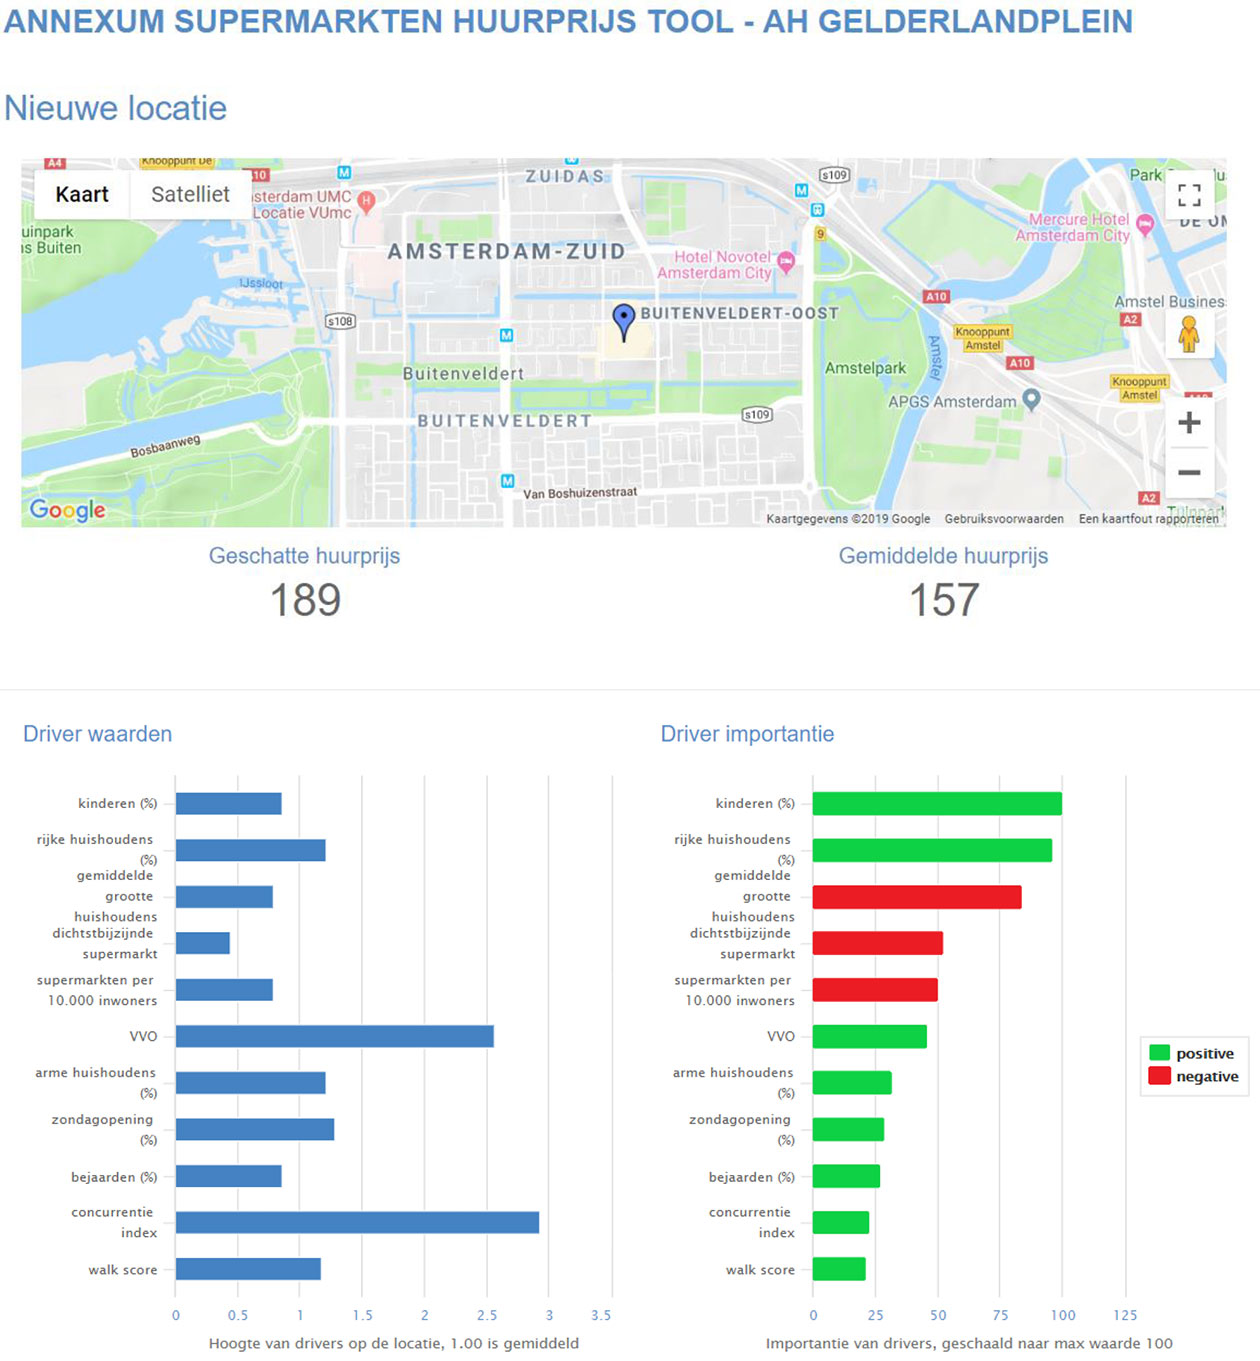
Task: Switch map to Satelliet view
Action: click(x=190, y=194)
